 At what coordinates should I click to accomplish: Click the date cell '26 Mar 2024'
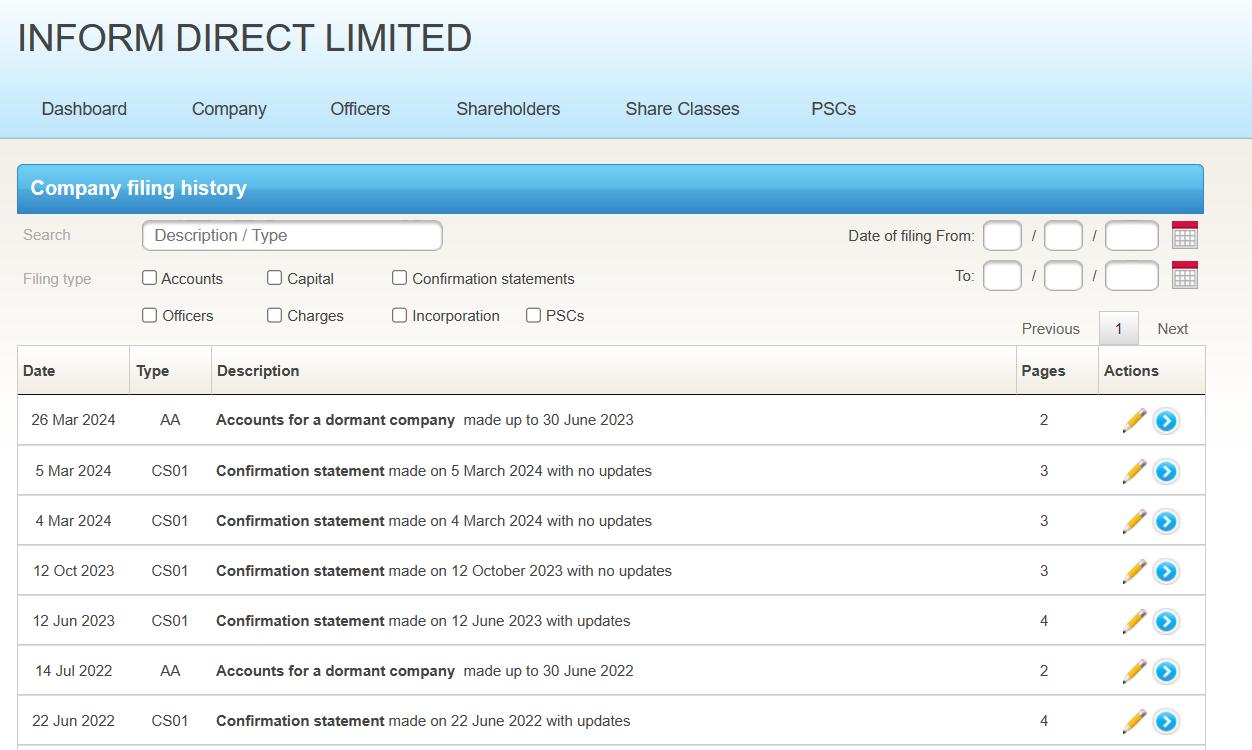pos(73,420)
